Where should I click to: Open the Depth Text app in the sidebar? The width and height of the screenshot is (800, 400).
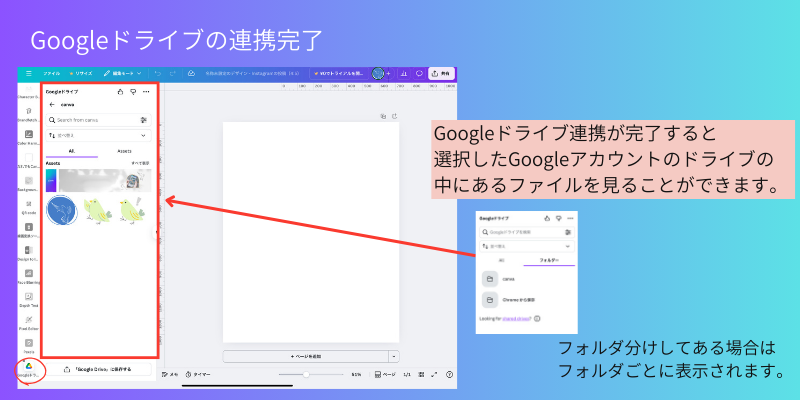(29, 299)
